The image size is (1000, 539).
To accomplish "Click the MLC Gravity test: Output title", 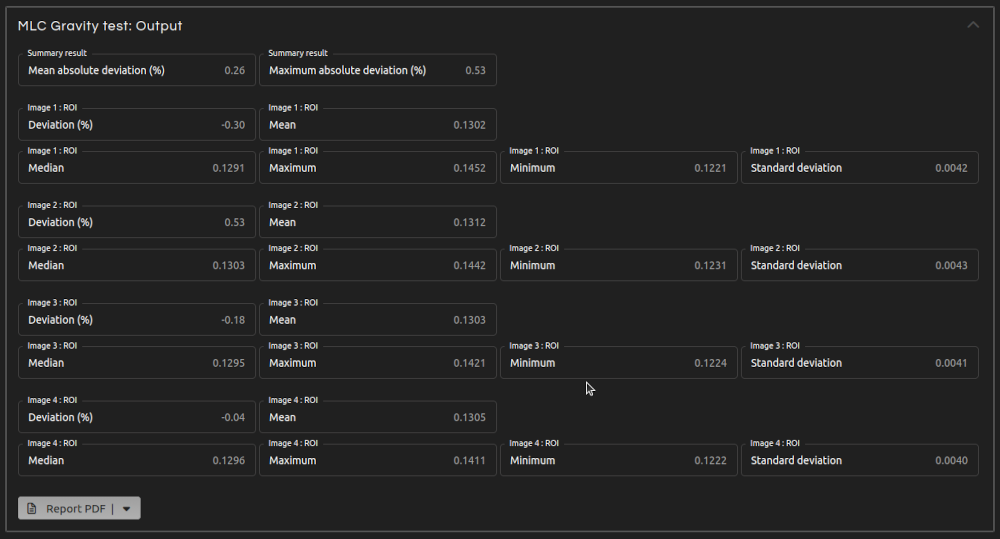I will [x=100, y=26].
